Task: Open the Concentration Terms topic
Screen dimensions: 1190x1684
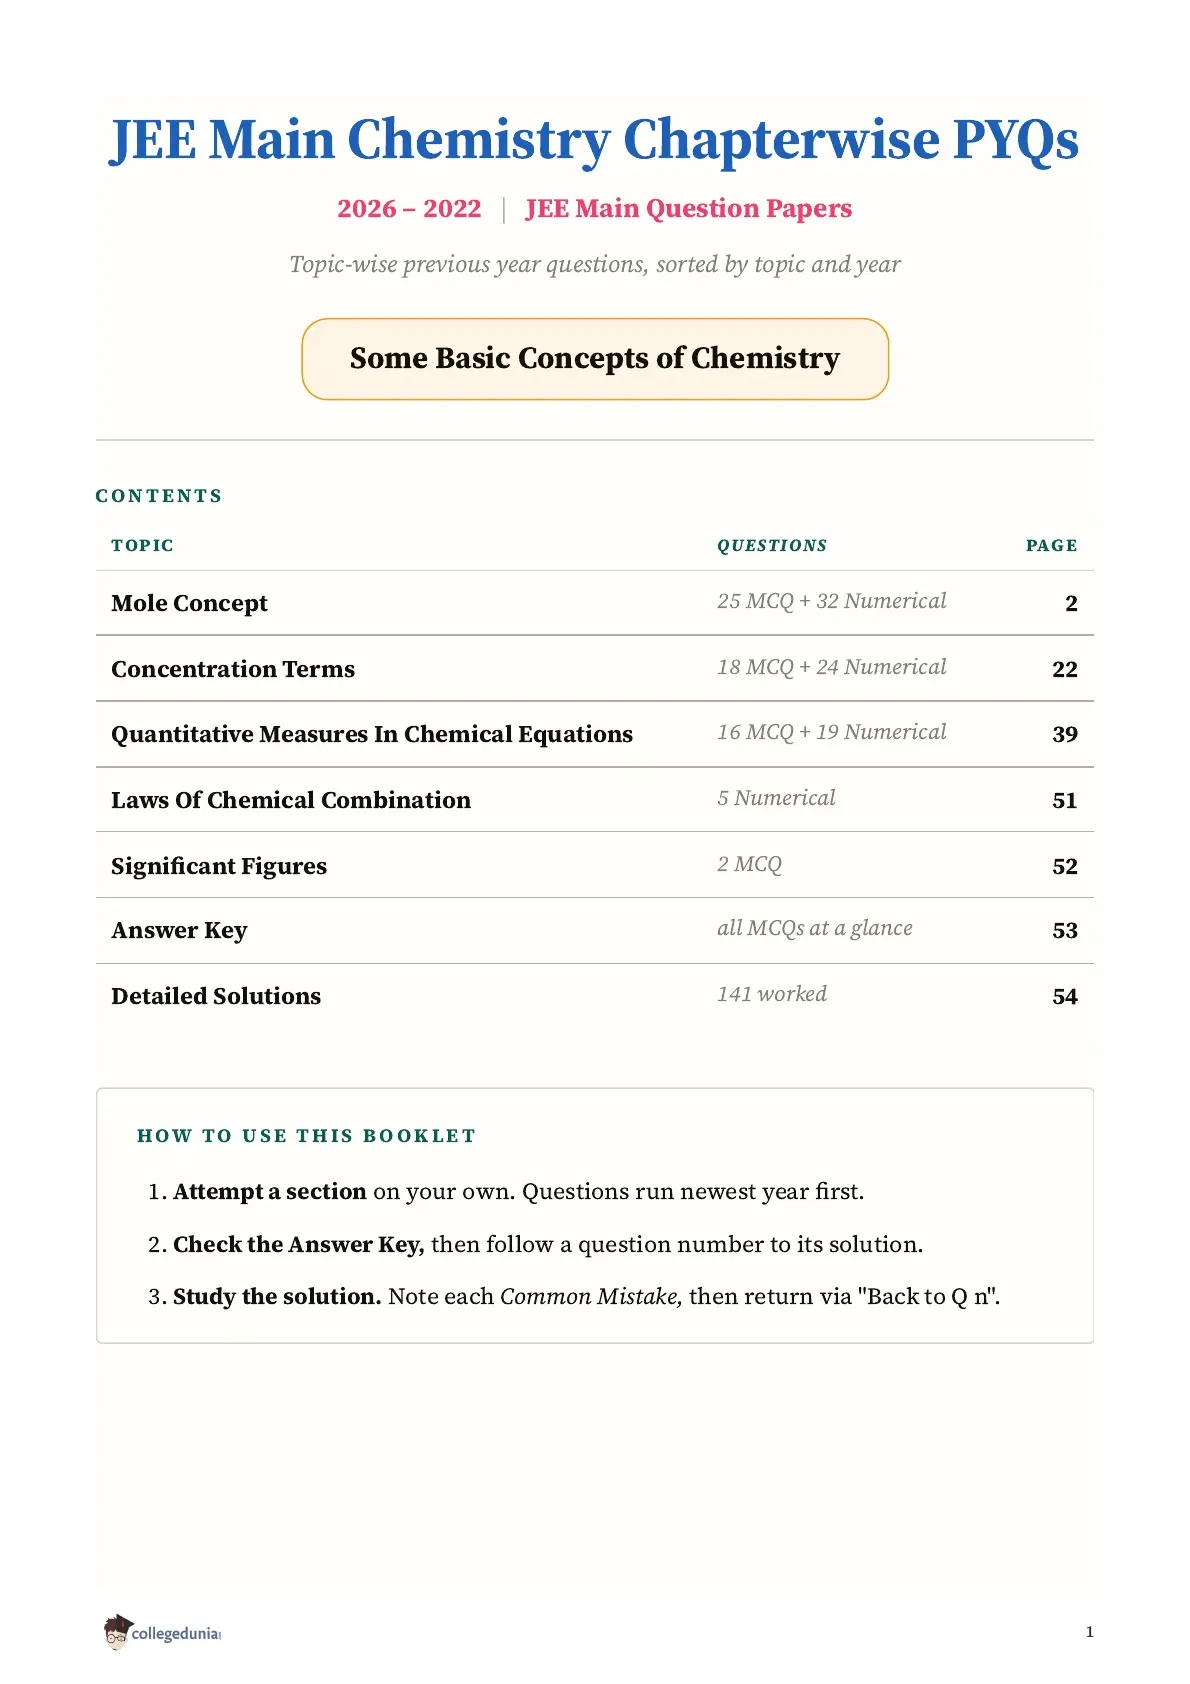Action: [233, 669]
